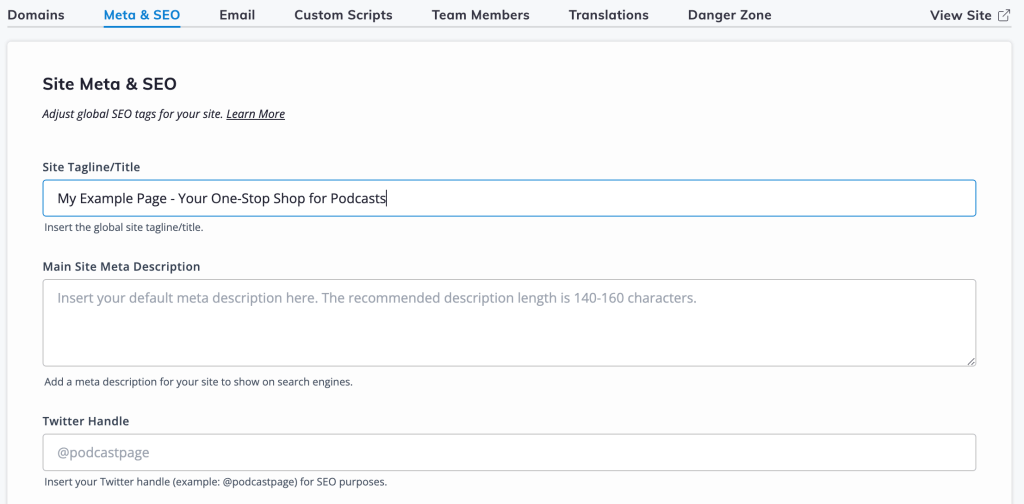
Task: Follow the Learn More link
Action: point(255,114)
